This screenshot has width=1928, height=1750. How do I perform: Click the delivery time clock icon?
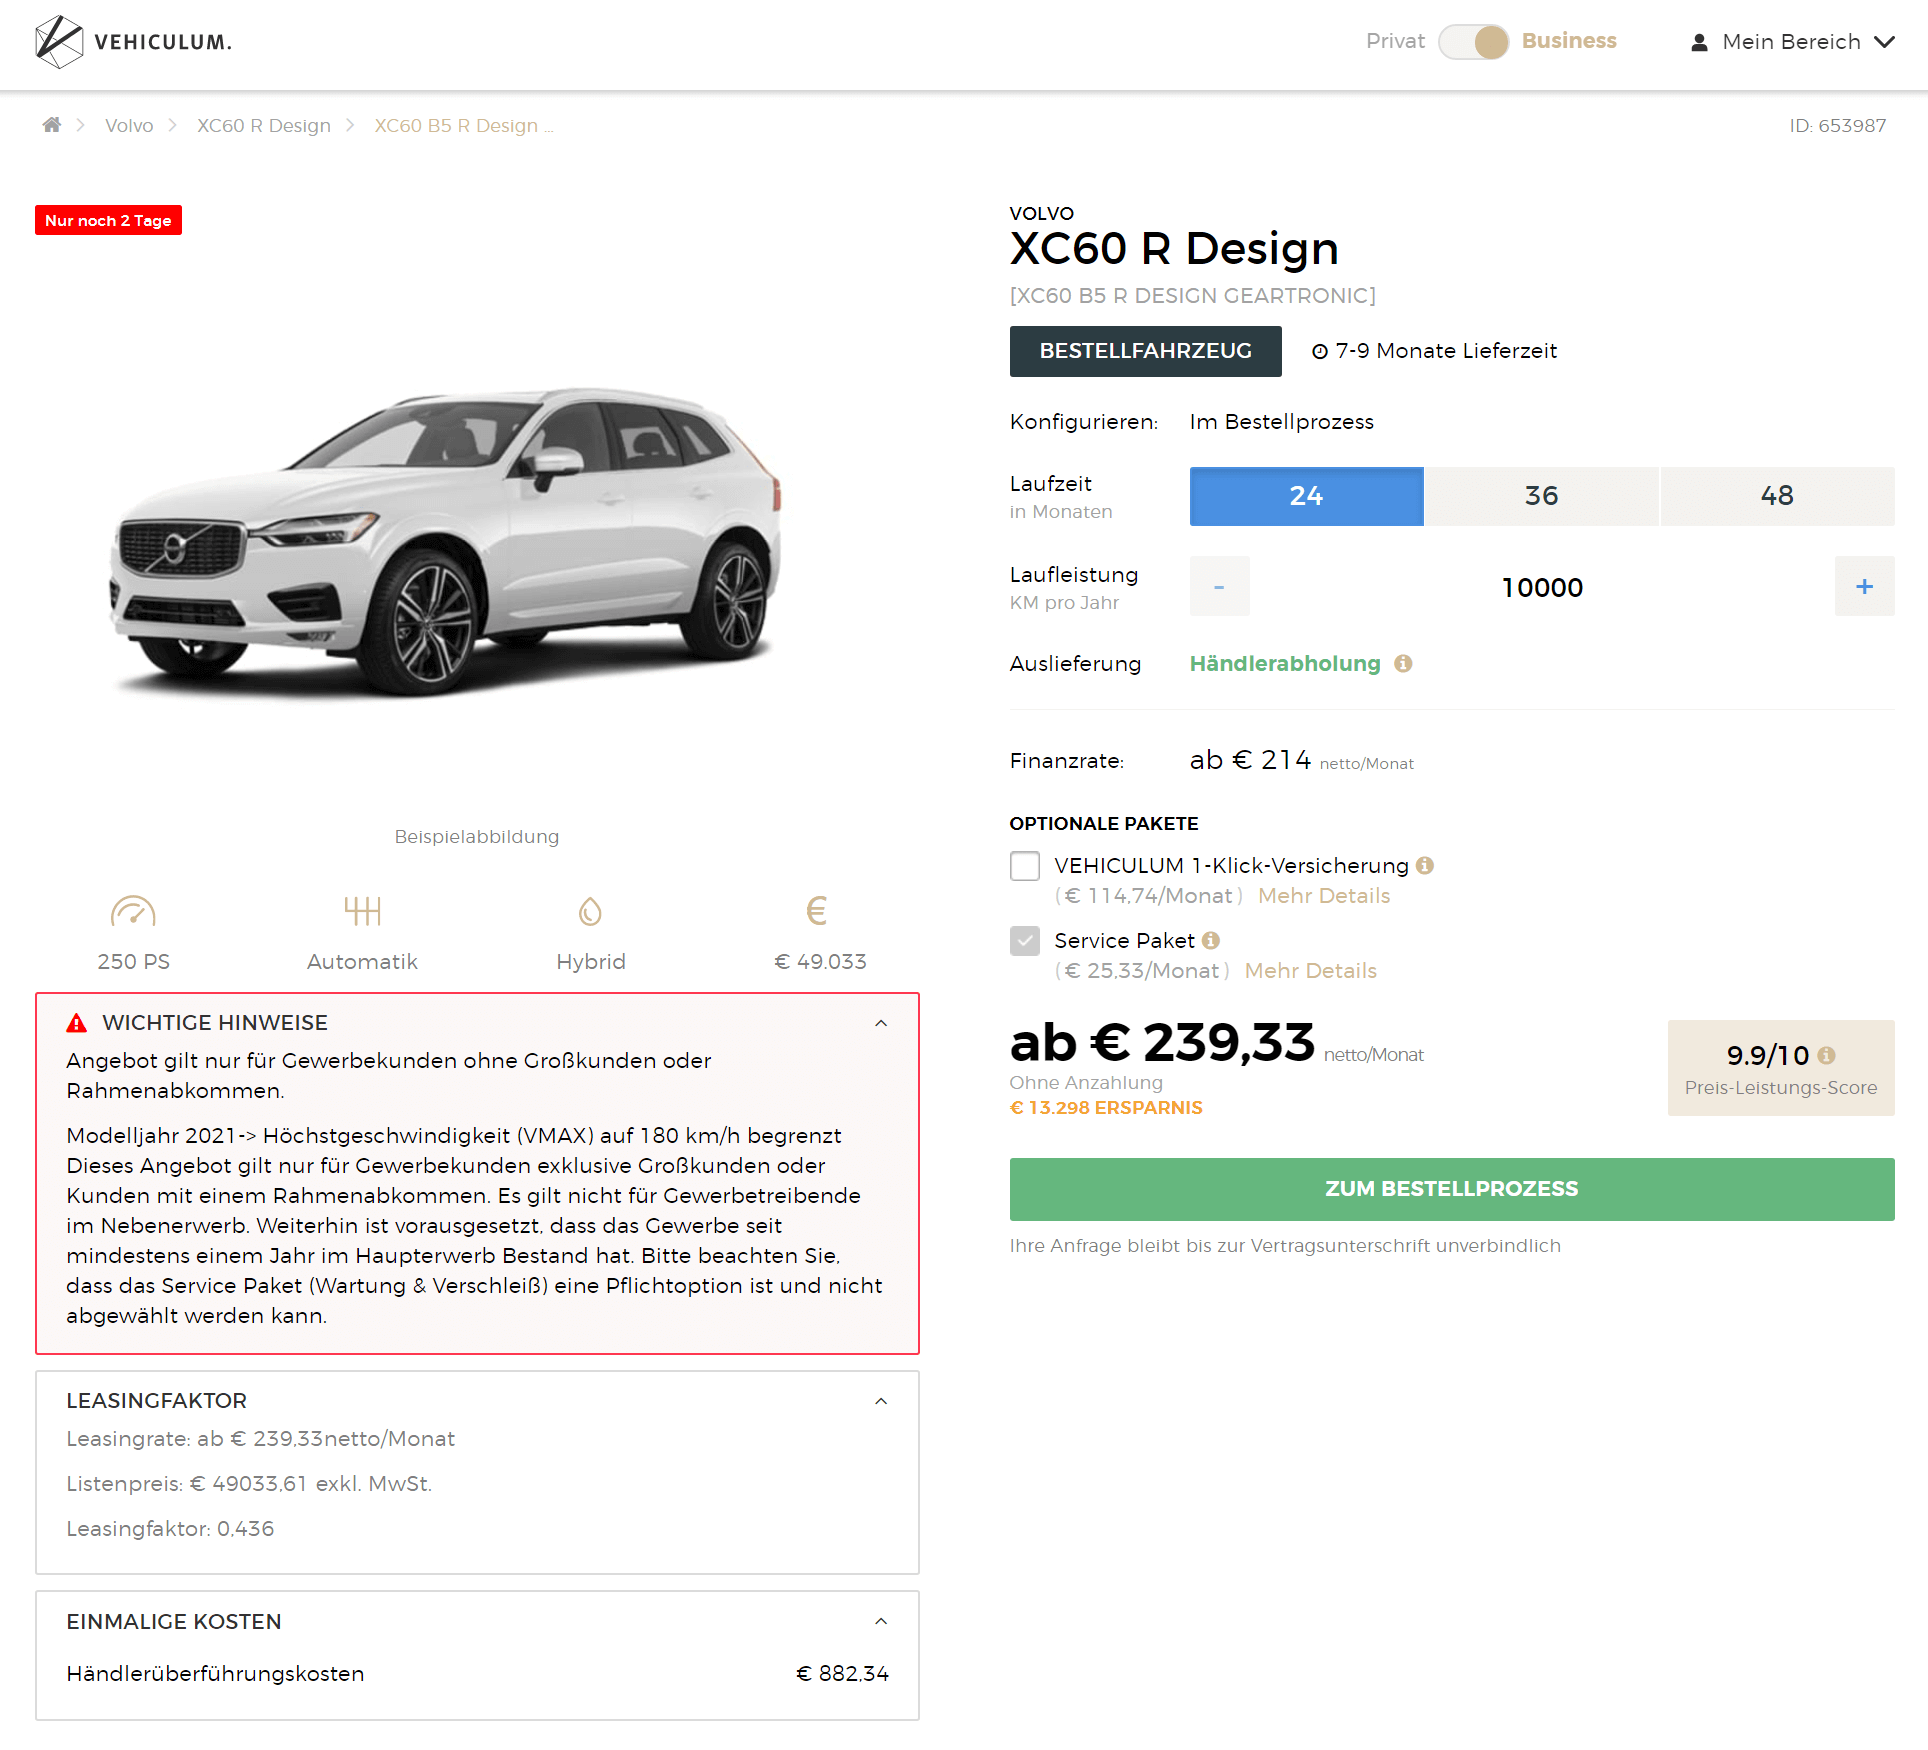tap(1320, 351)
